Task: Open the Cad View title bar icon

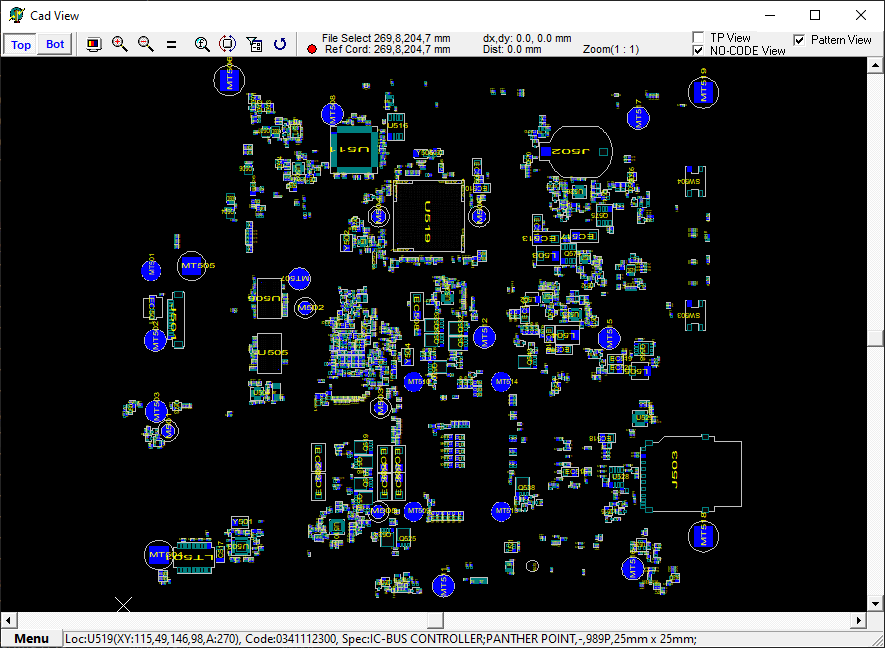Action: pyautogui.click(x=16, y=16)
